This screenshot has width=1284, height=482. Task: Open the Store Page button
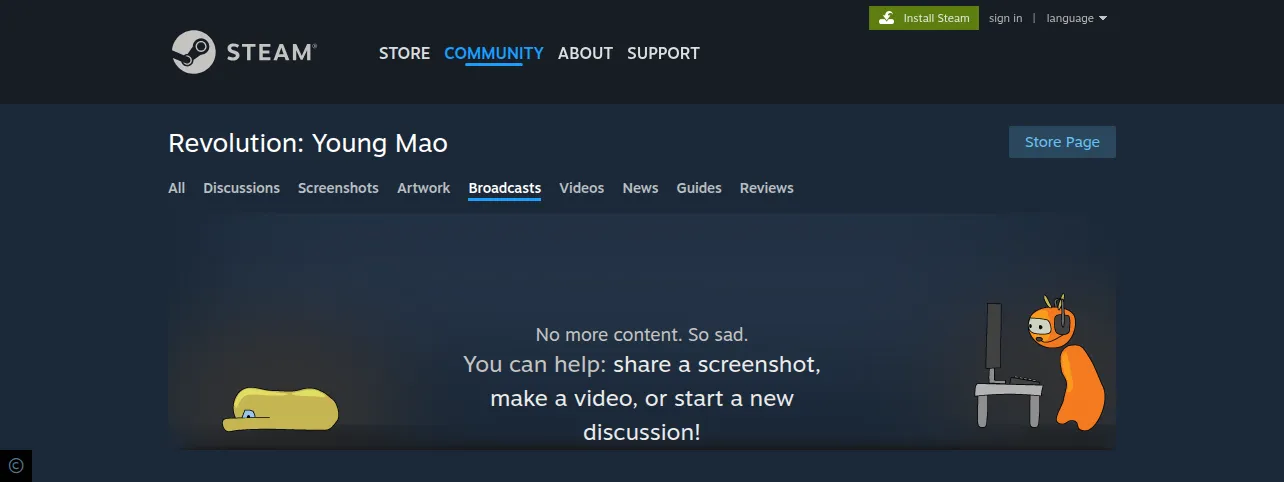[x=1062, y=142]
